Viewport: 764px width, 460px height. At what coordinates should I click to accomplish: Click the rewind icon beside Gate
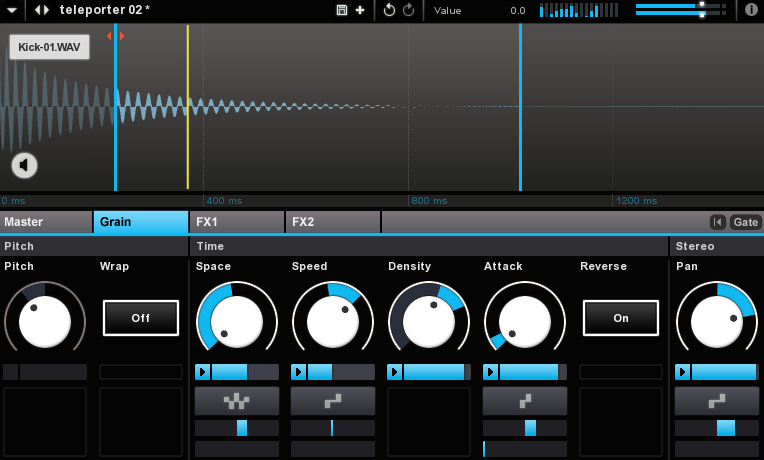coord(717,222)
